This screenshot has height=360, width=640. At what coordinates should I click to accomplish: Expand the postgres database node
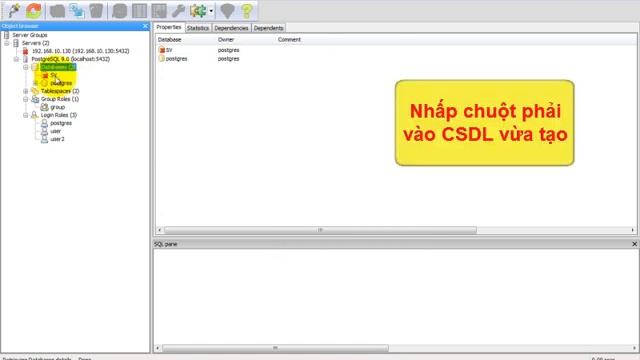(36, 83)
